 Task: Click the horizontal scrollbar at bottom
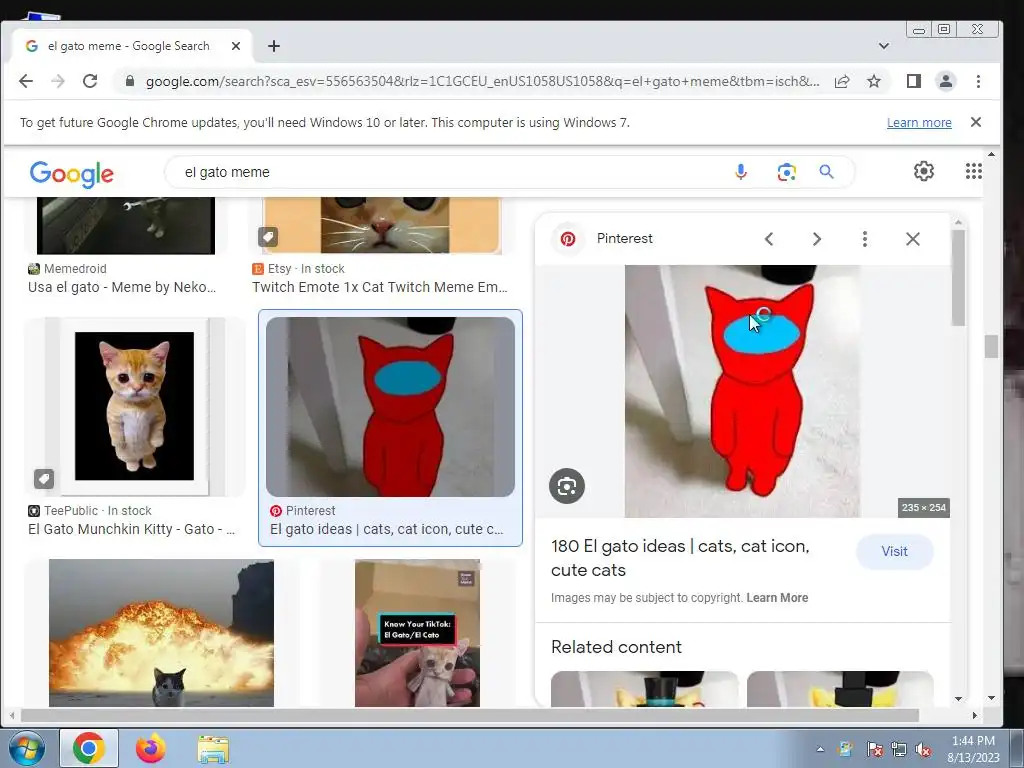coord(470,716)
